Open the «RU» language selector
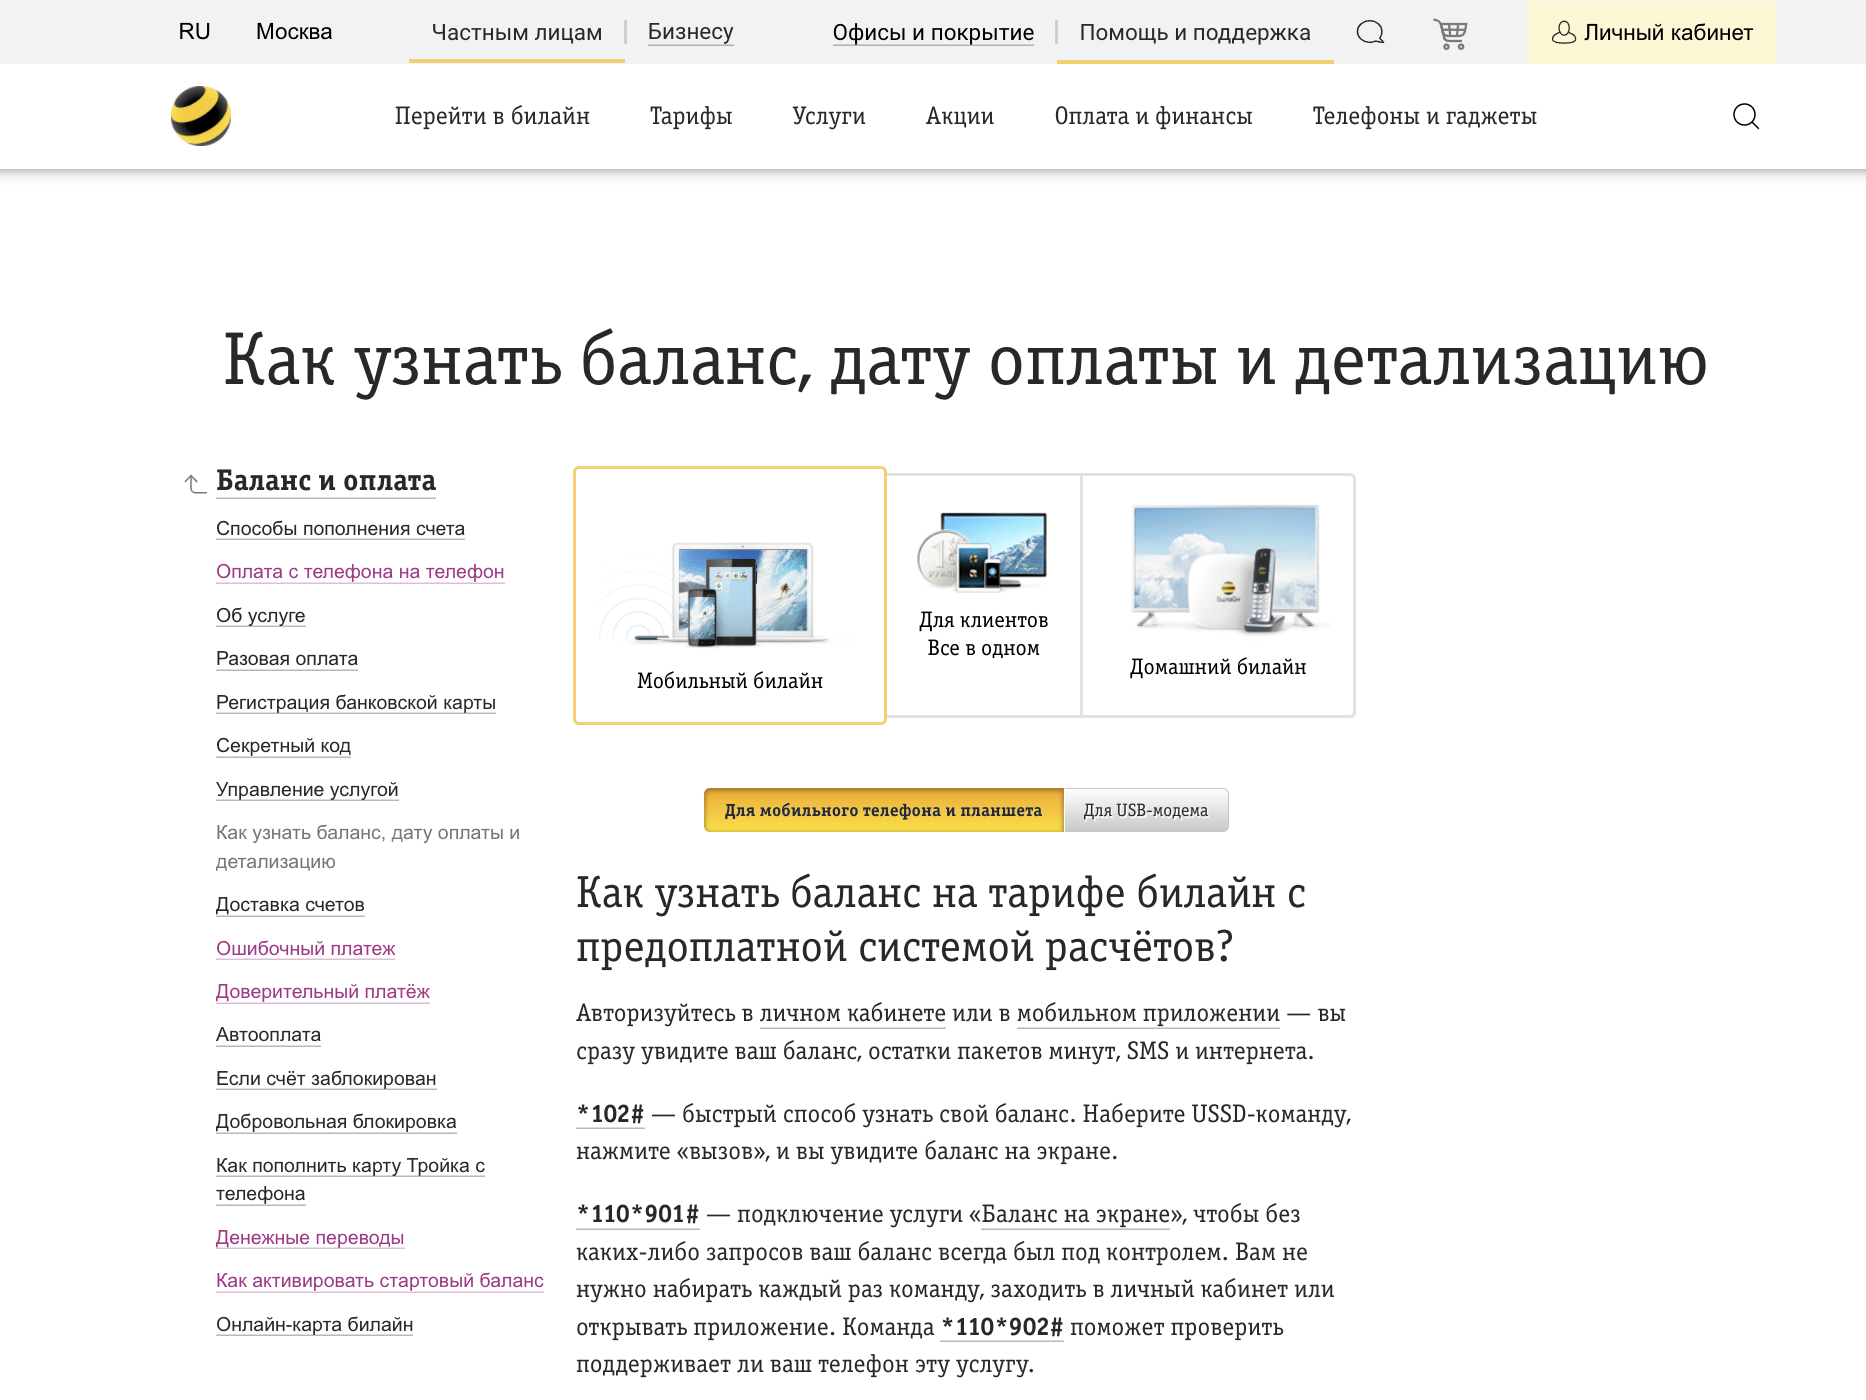 click(x=194, y=31)
